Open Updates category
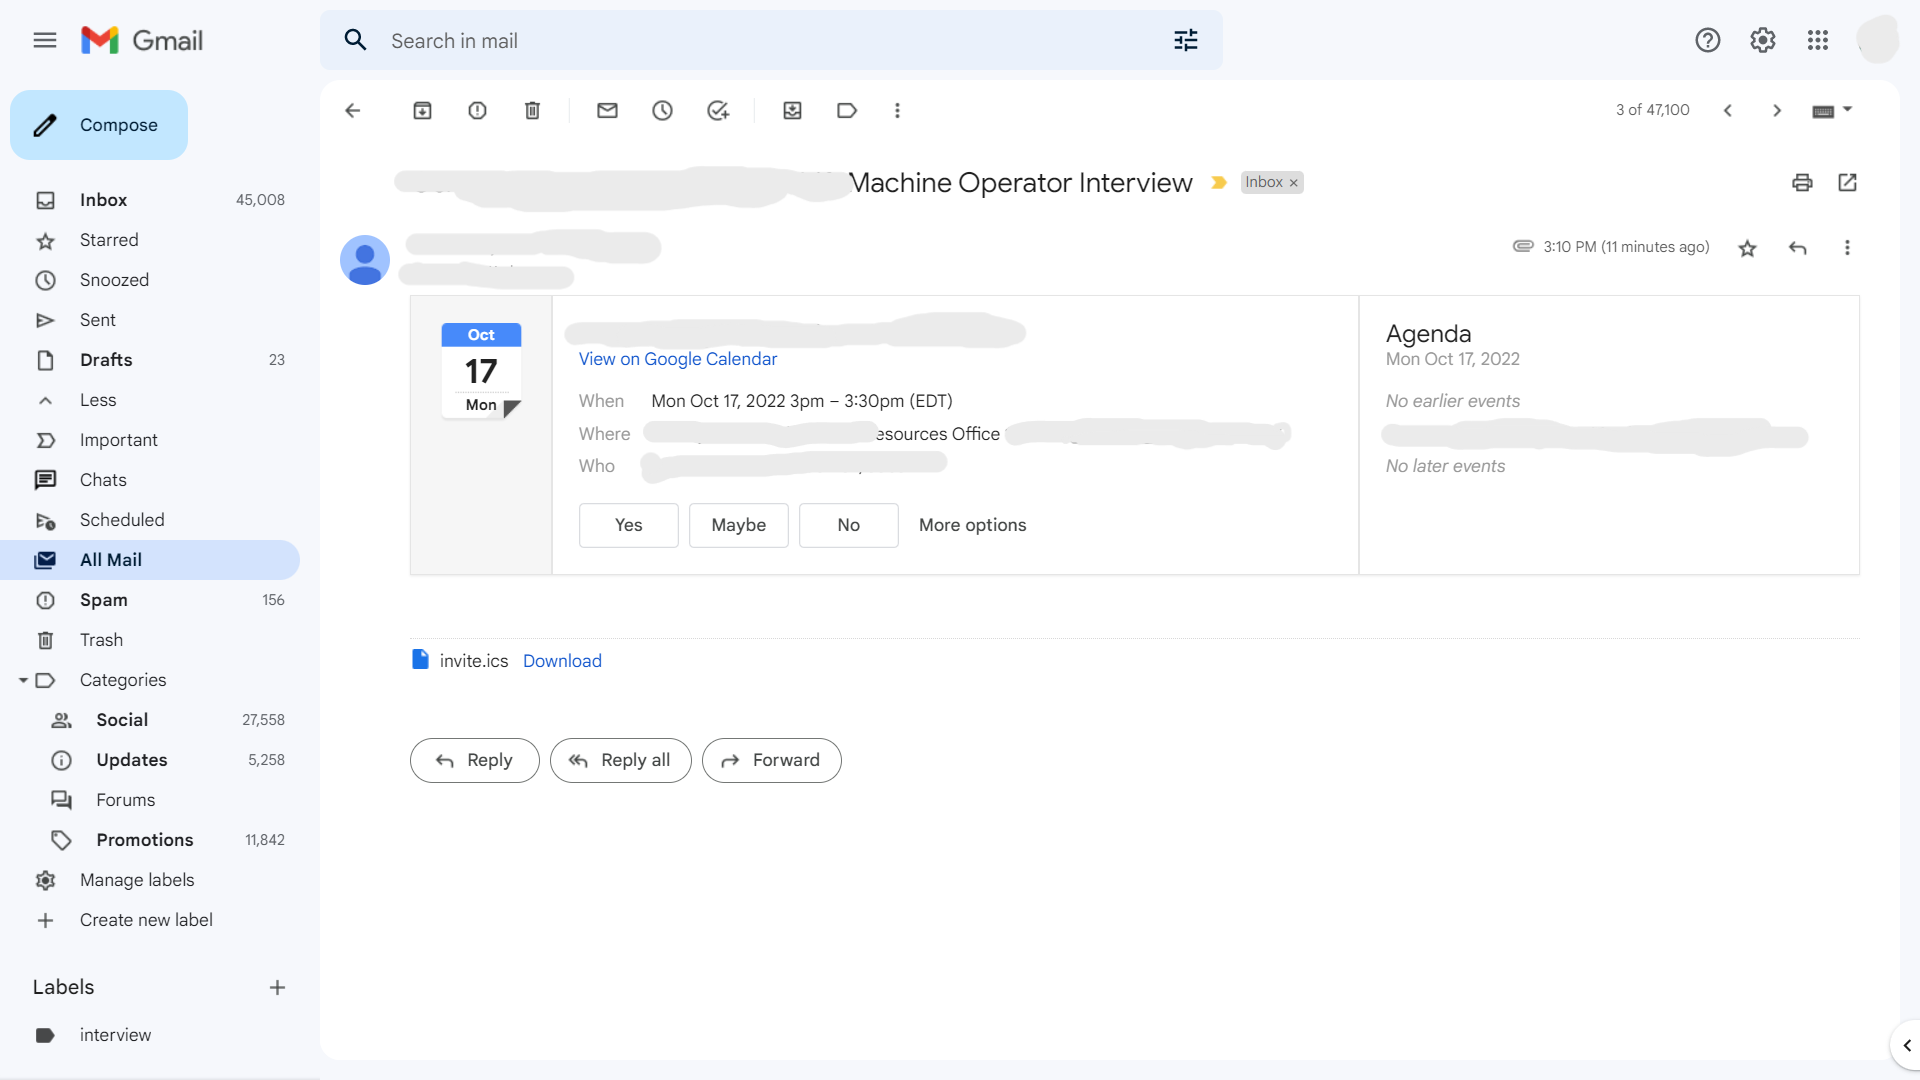Screen dimensions: 1920x1080 pyautogui.click(x=150, y=760)
